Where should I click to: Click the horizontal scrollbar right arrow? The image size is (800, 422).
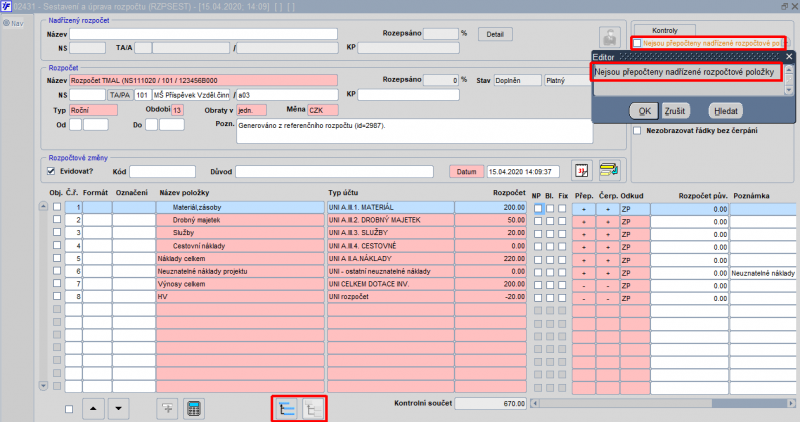[791, 404]
